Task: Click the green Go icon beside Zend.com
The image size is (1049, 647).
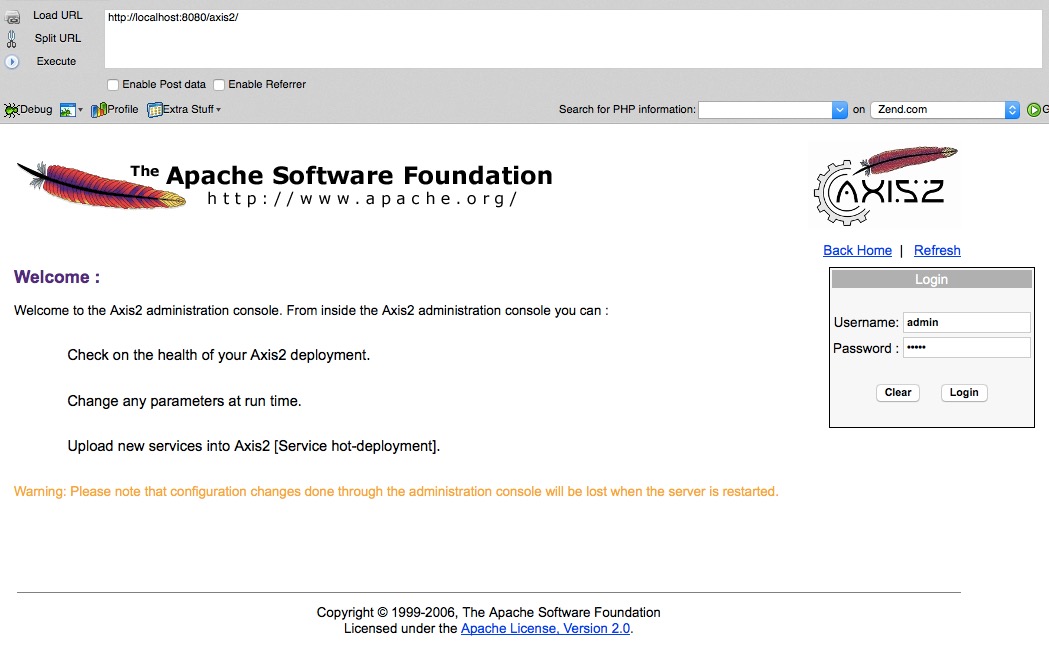Action: (1034, 110)
